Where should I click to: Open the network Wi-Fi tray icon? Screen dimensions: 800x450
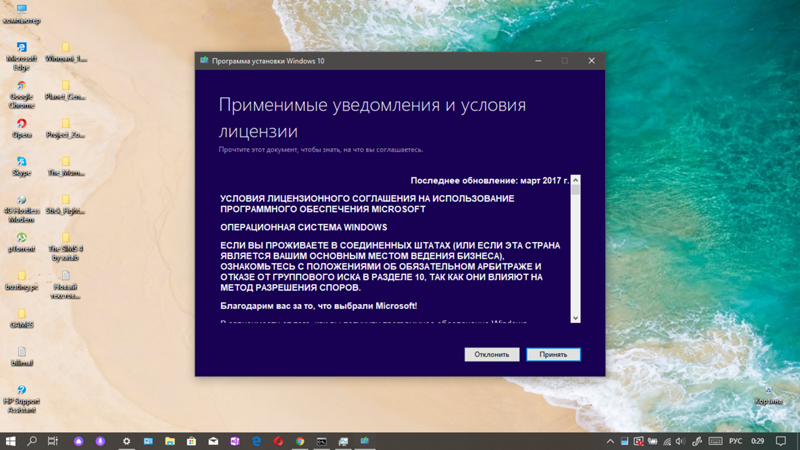click(667, 441)
